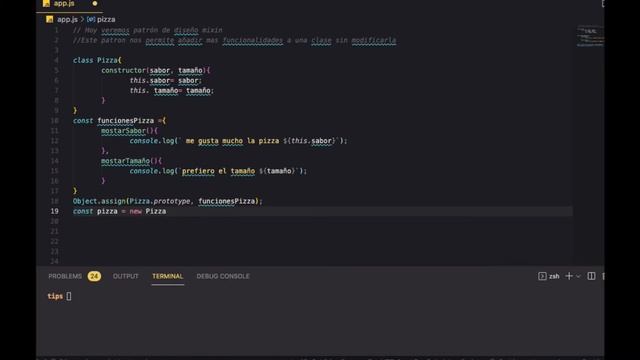Open the DEBUG CONSOLE tab
Viewport: 640px width, 360px height.
point(223,276)
